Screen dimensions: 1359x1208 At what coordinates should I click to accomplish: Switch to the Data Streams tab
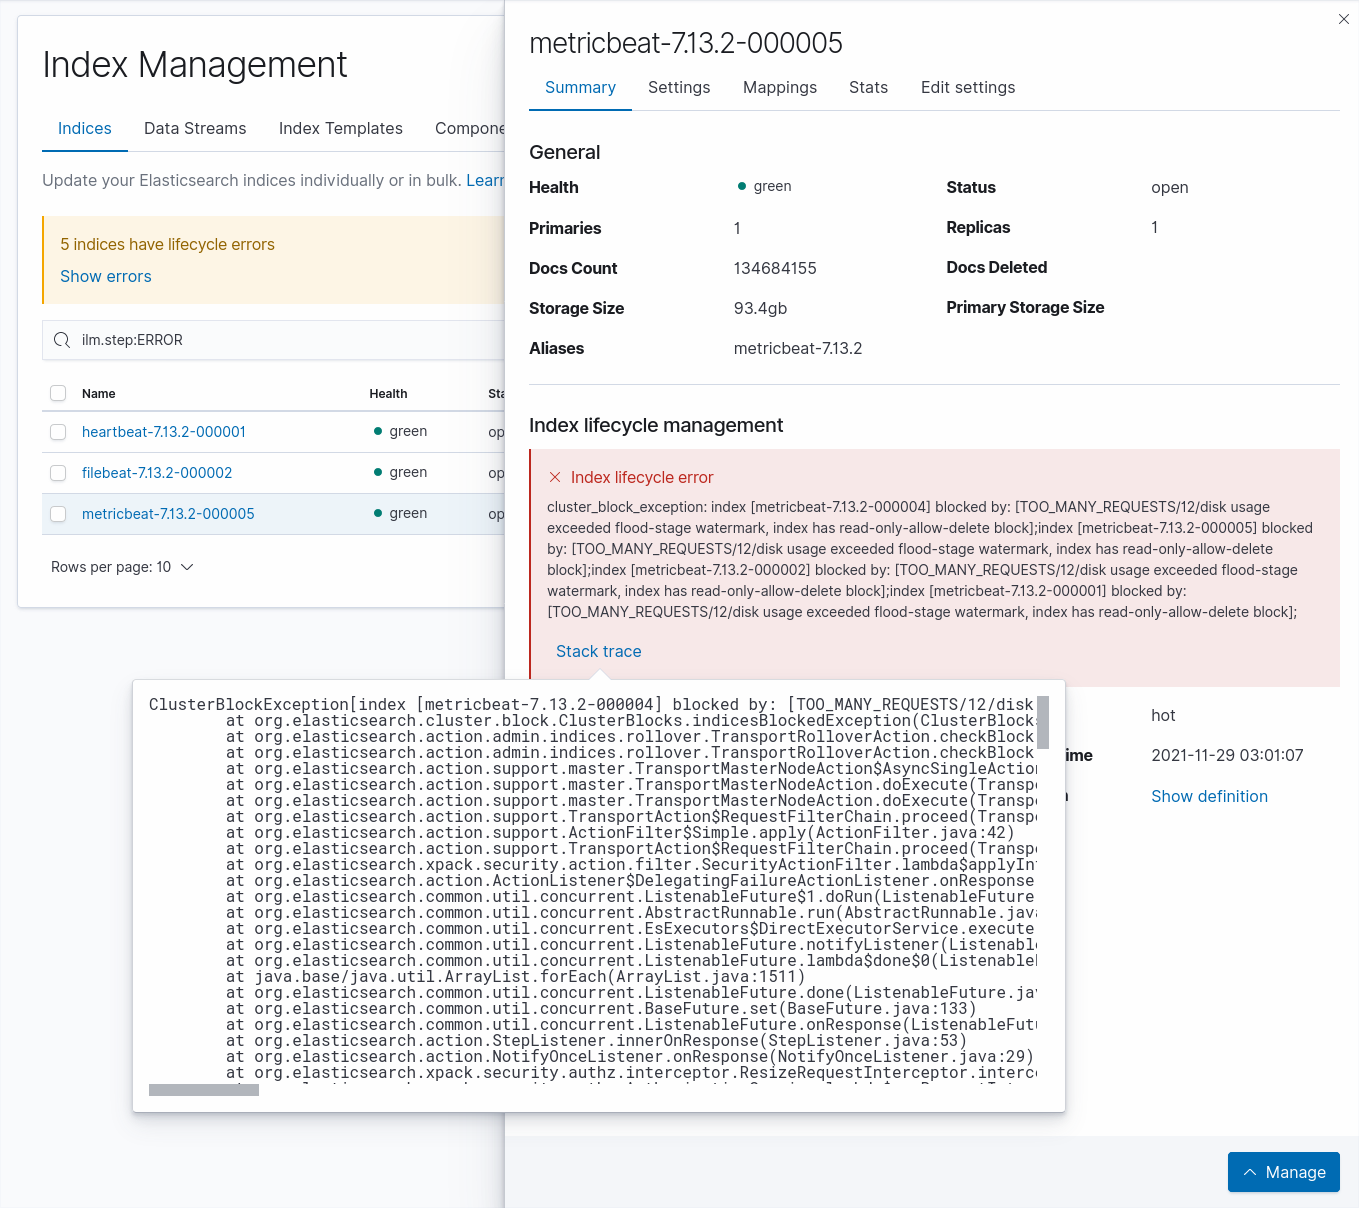[x=195, y=128]
